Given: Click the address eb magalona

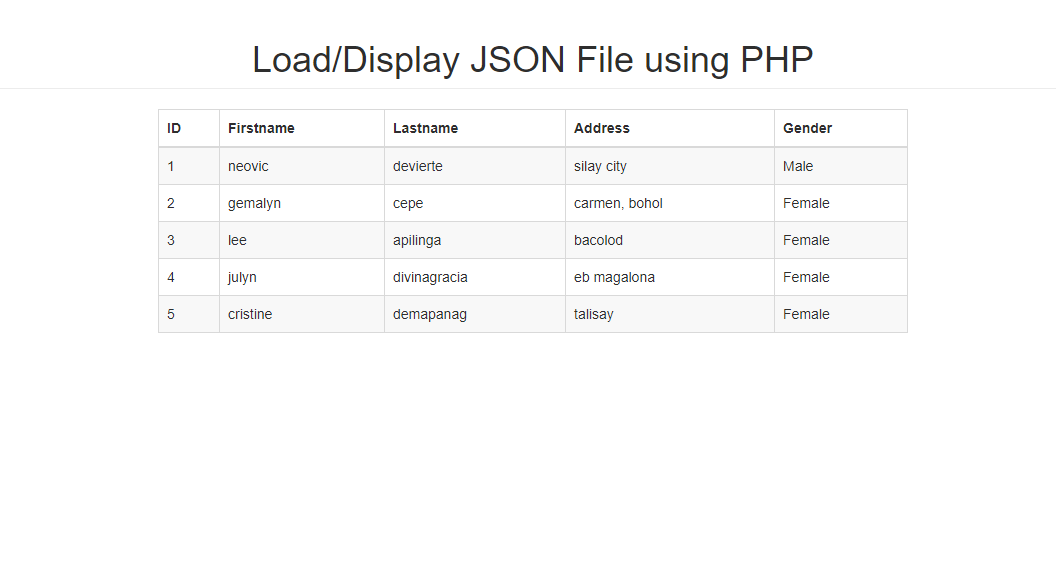Looking at the screenshot, I should (x=614, y=277).
